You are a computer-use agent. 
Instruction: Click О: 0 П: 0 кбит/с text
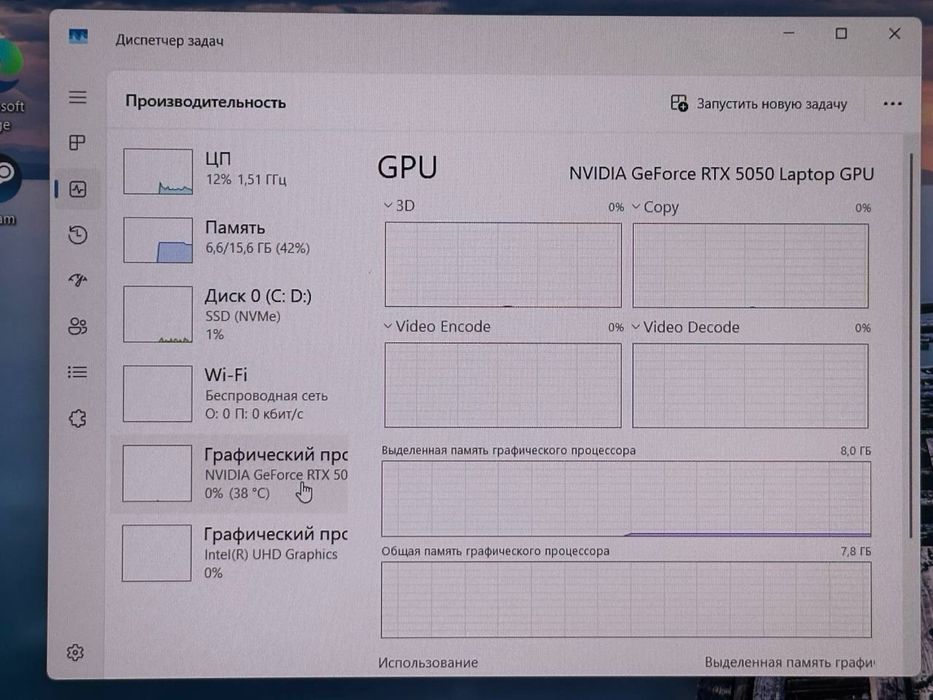[x=254, y=414]
